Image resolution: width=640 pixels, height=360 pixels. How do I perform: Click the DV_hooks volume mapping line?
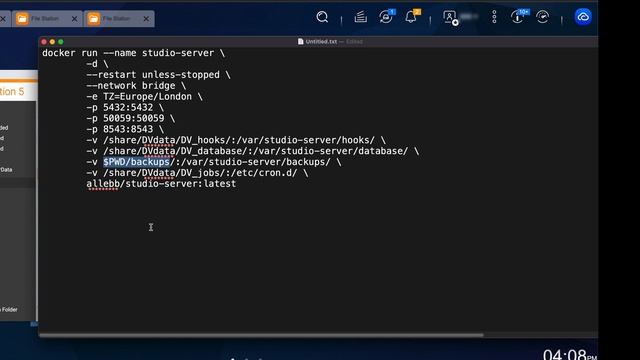tap(236, 140)
